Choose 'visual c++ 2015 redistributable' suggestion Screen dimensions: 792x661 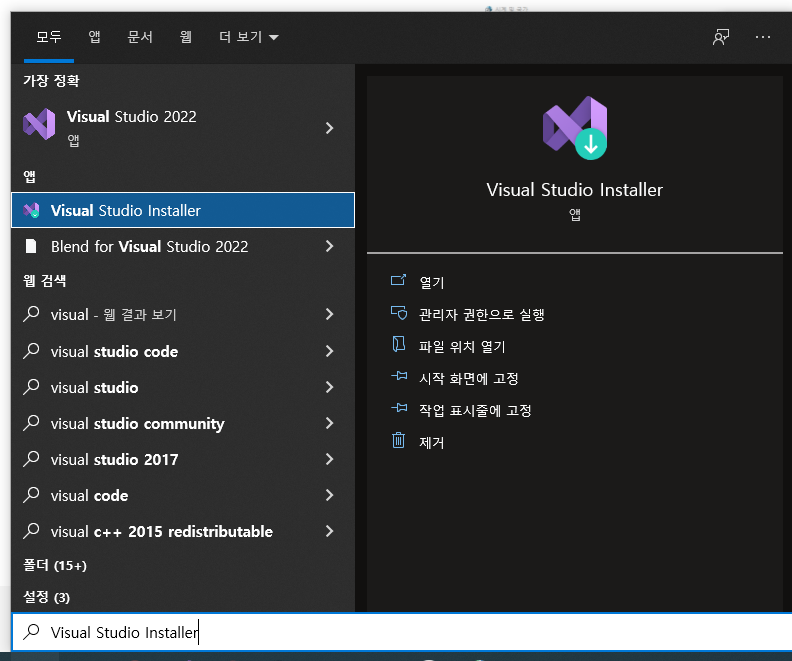coord(183,532)
